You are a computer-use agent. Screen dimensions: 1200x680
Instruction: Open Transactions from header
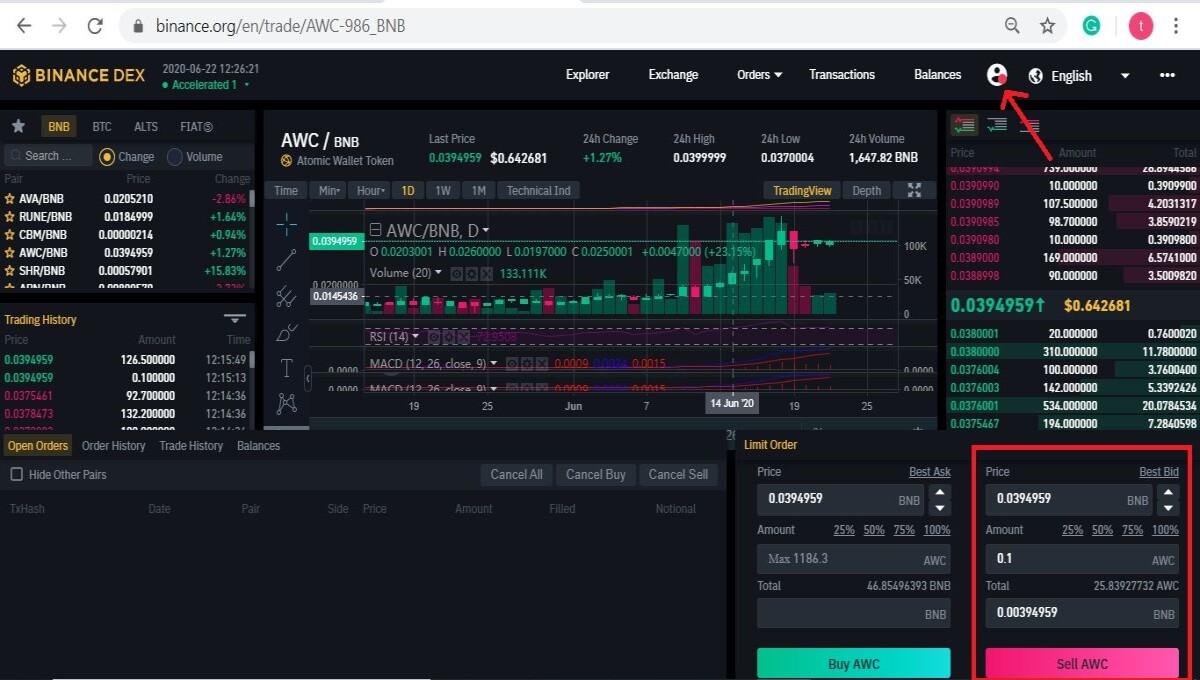click(x=842, y=75)
